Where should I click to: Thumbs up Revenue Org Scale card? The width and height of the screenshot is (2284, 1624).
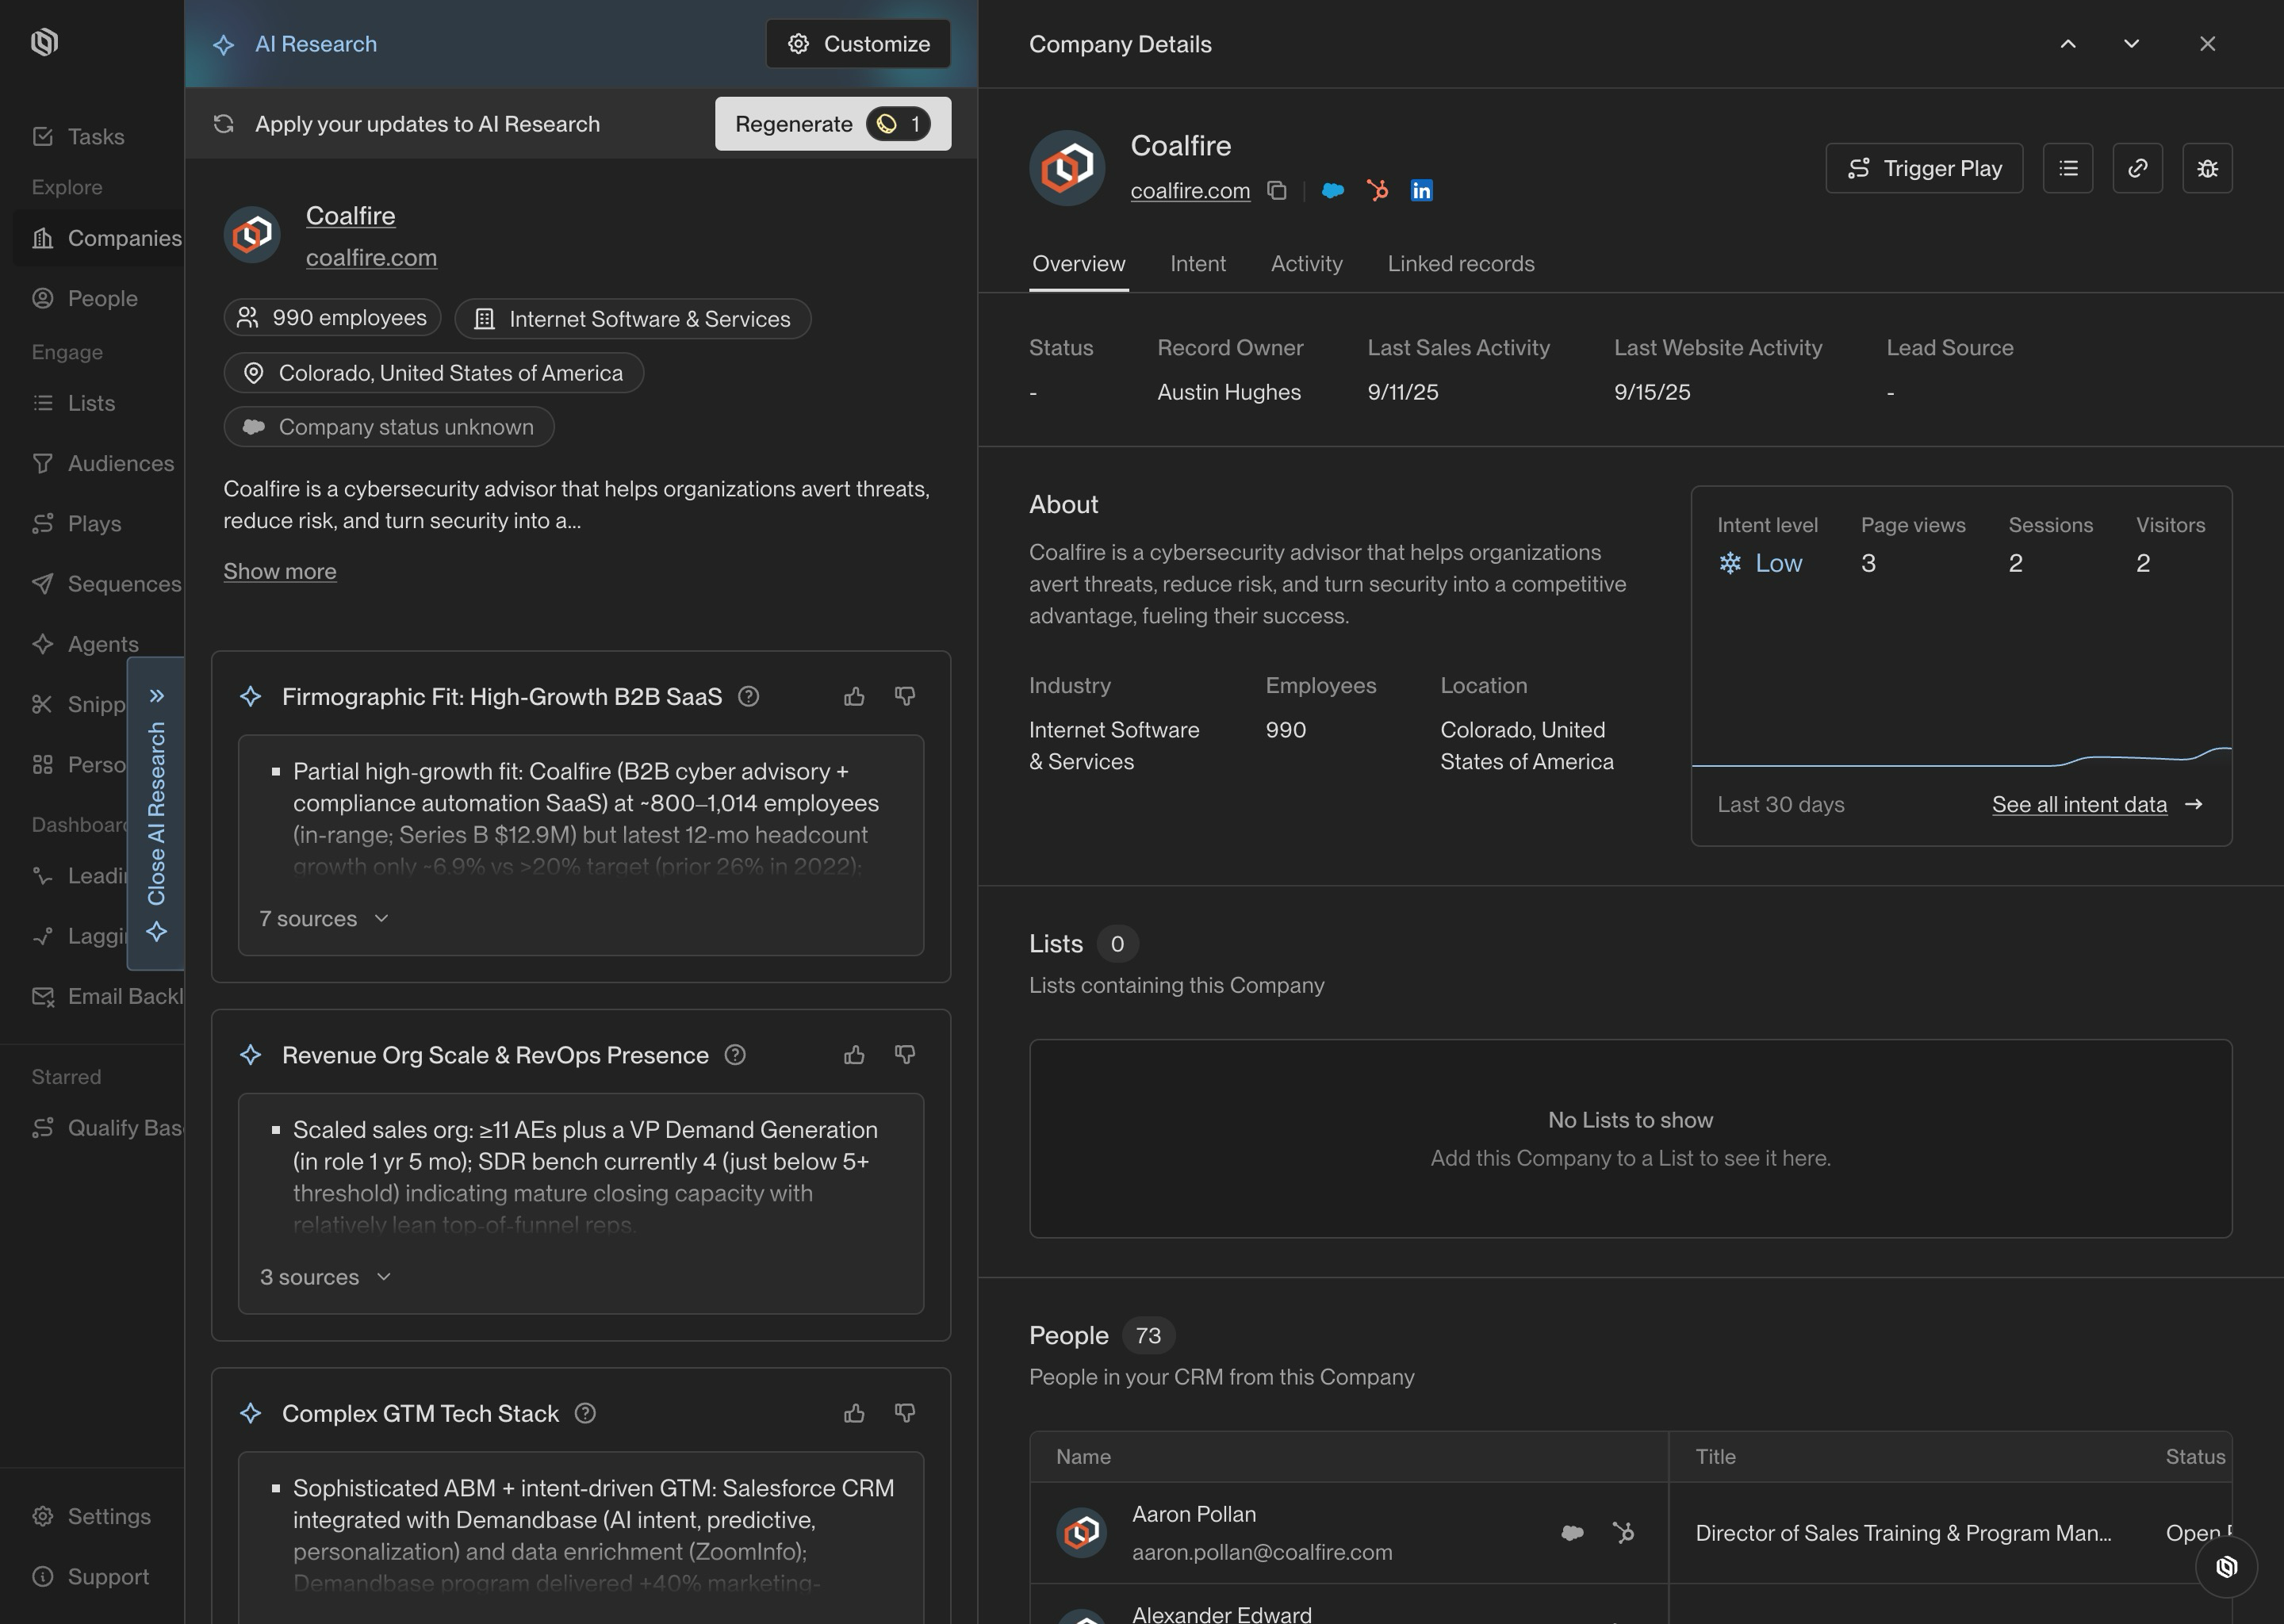click(x=854, y=1054)
